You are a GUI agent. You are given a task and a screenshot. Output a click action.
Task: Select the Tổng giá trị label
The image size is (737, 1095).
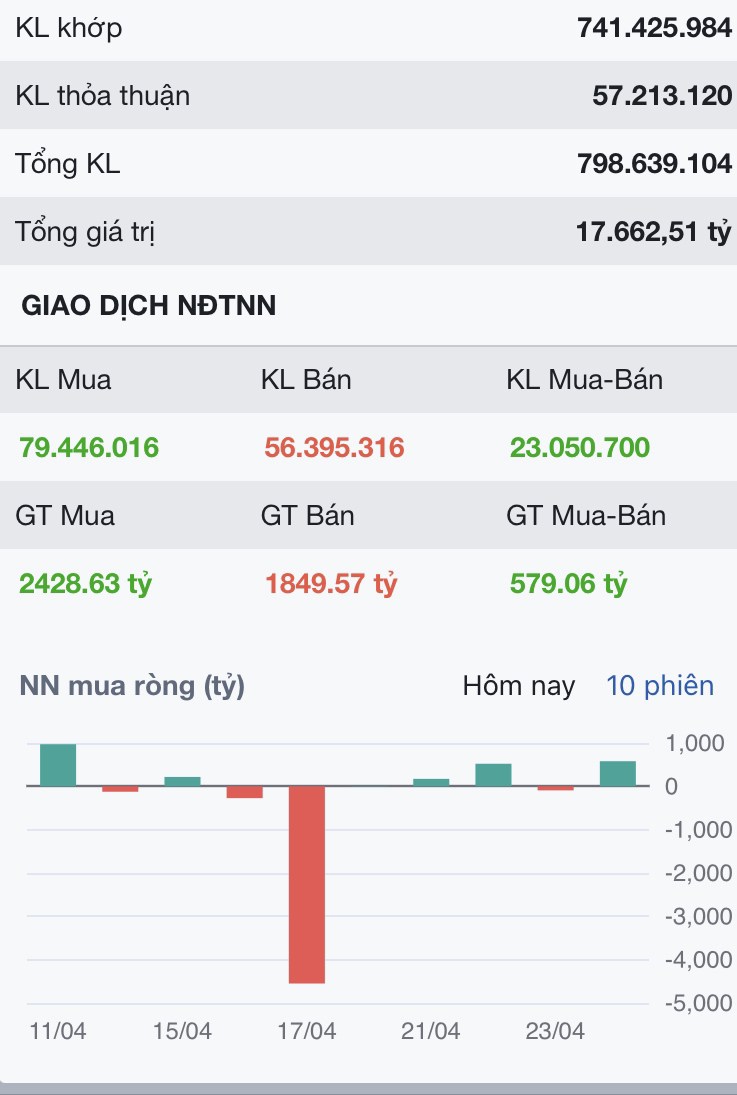click(x=85, y=231)
